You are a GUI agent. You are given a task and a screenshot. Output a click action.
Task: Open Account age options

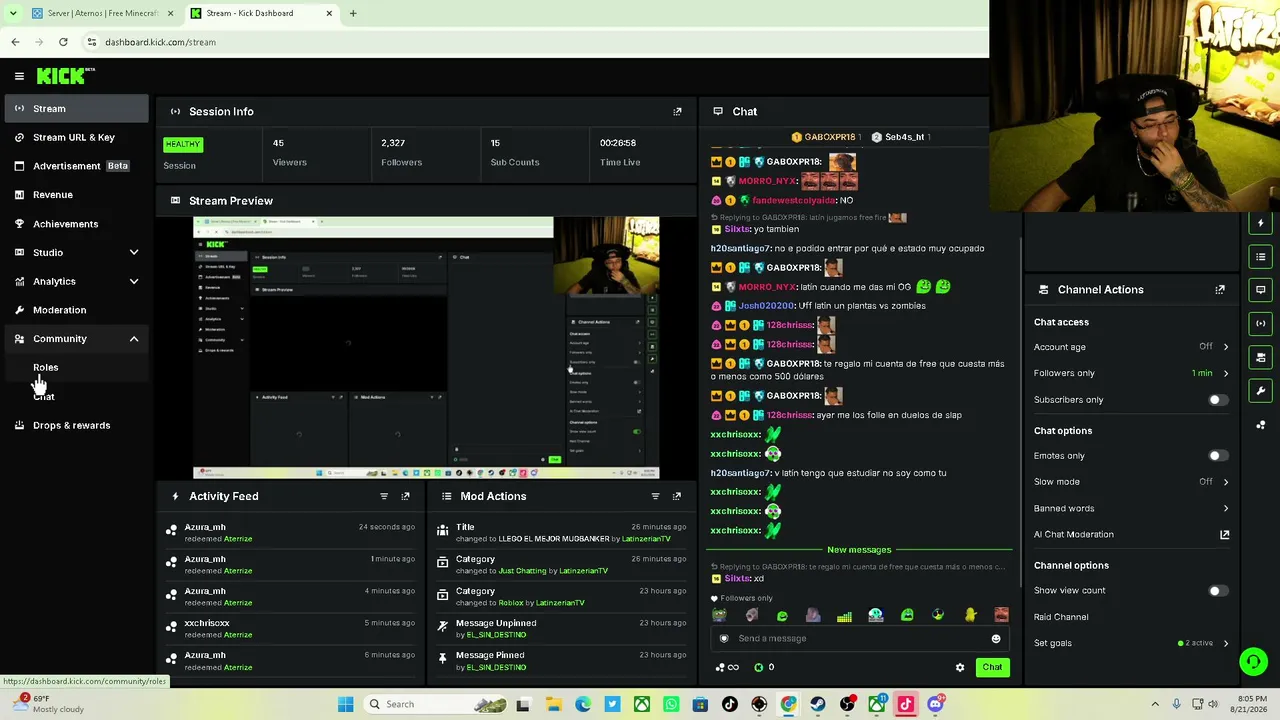(x=1131, y=347)
